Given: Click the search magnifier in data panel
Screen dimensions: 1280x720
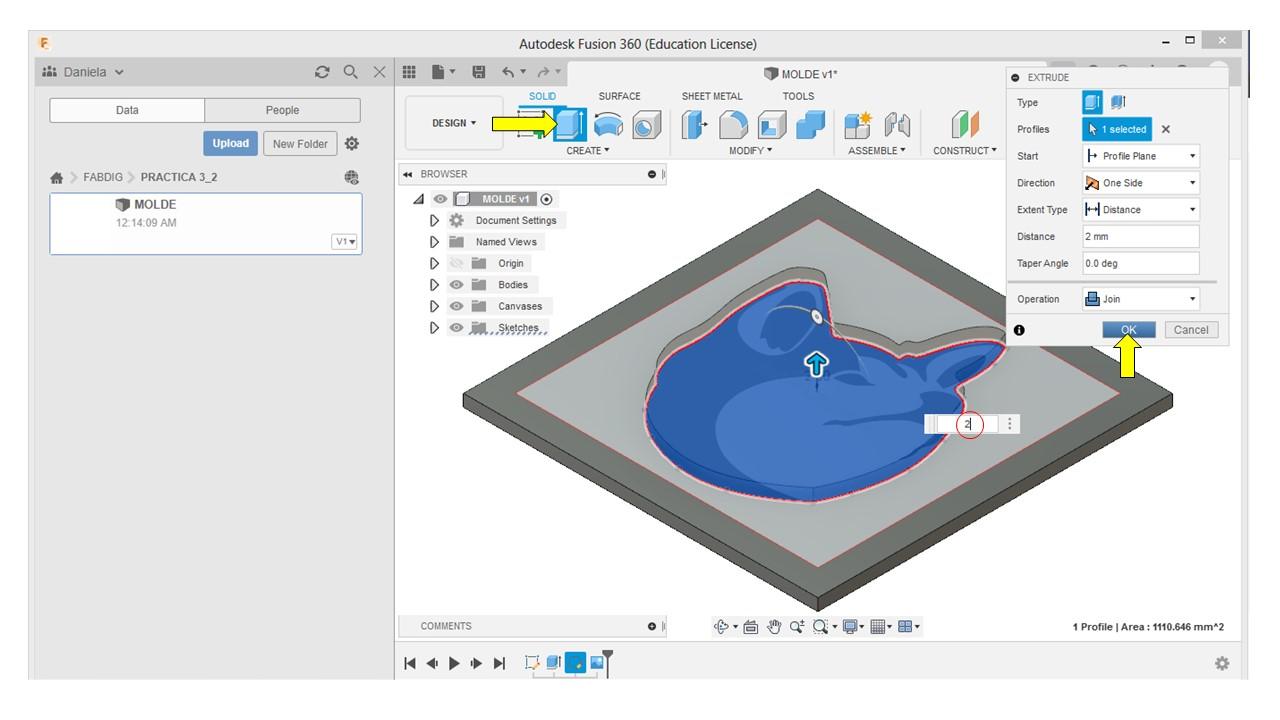Looking at the screenshot, I should click(350, 72).
